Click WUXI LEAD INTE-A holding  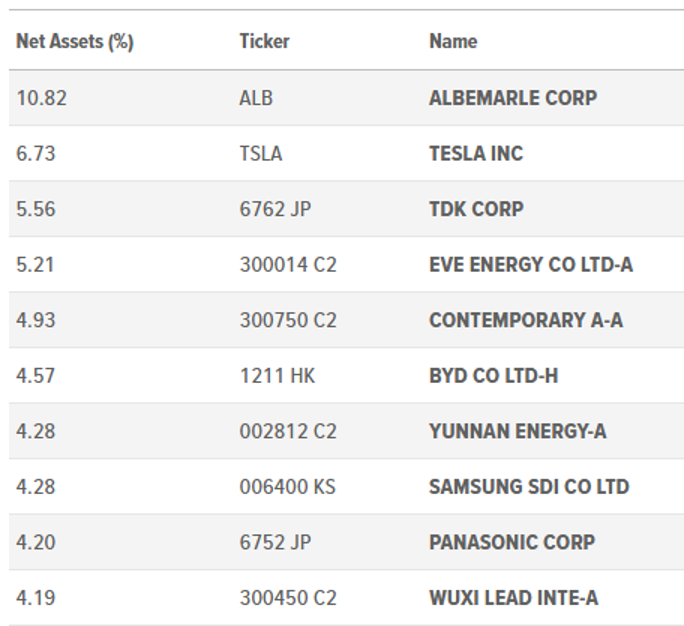click(x=513, y=598)
